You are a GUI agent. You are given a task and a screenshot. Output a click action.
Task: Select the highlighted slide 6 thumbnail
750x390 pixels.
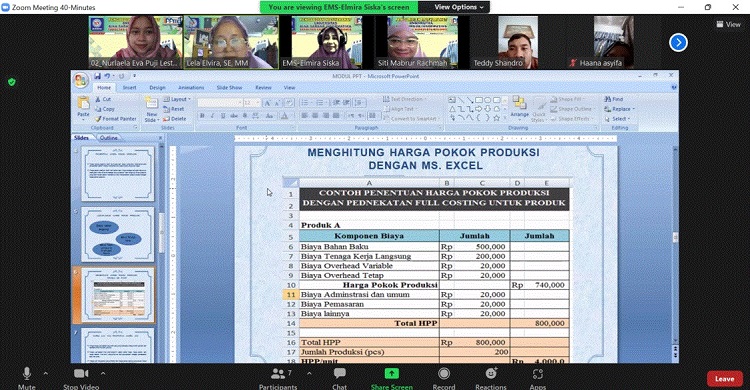coord(118,295)
